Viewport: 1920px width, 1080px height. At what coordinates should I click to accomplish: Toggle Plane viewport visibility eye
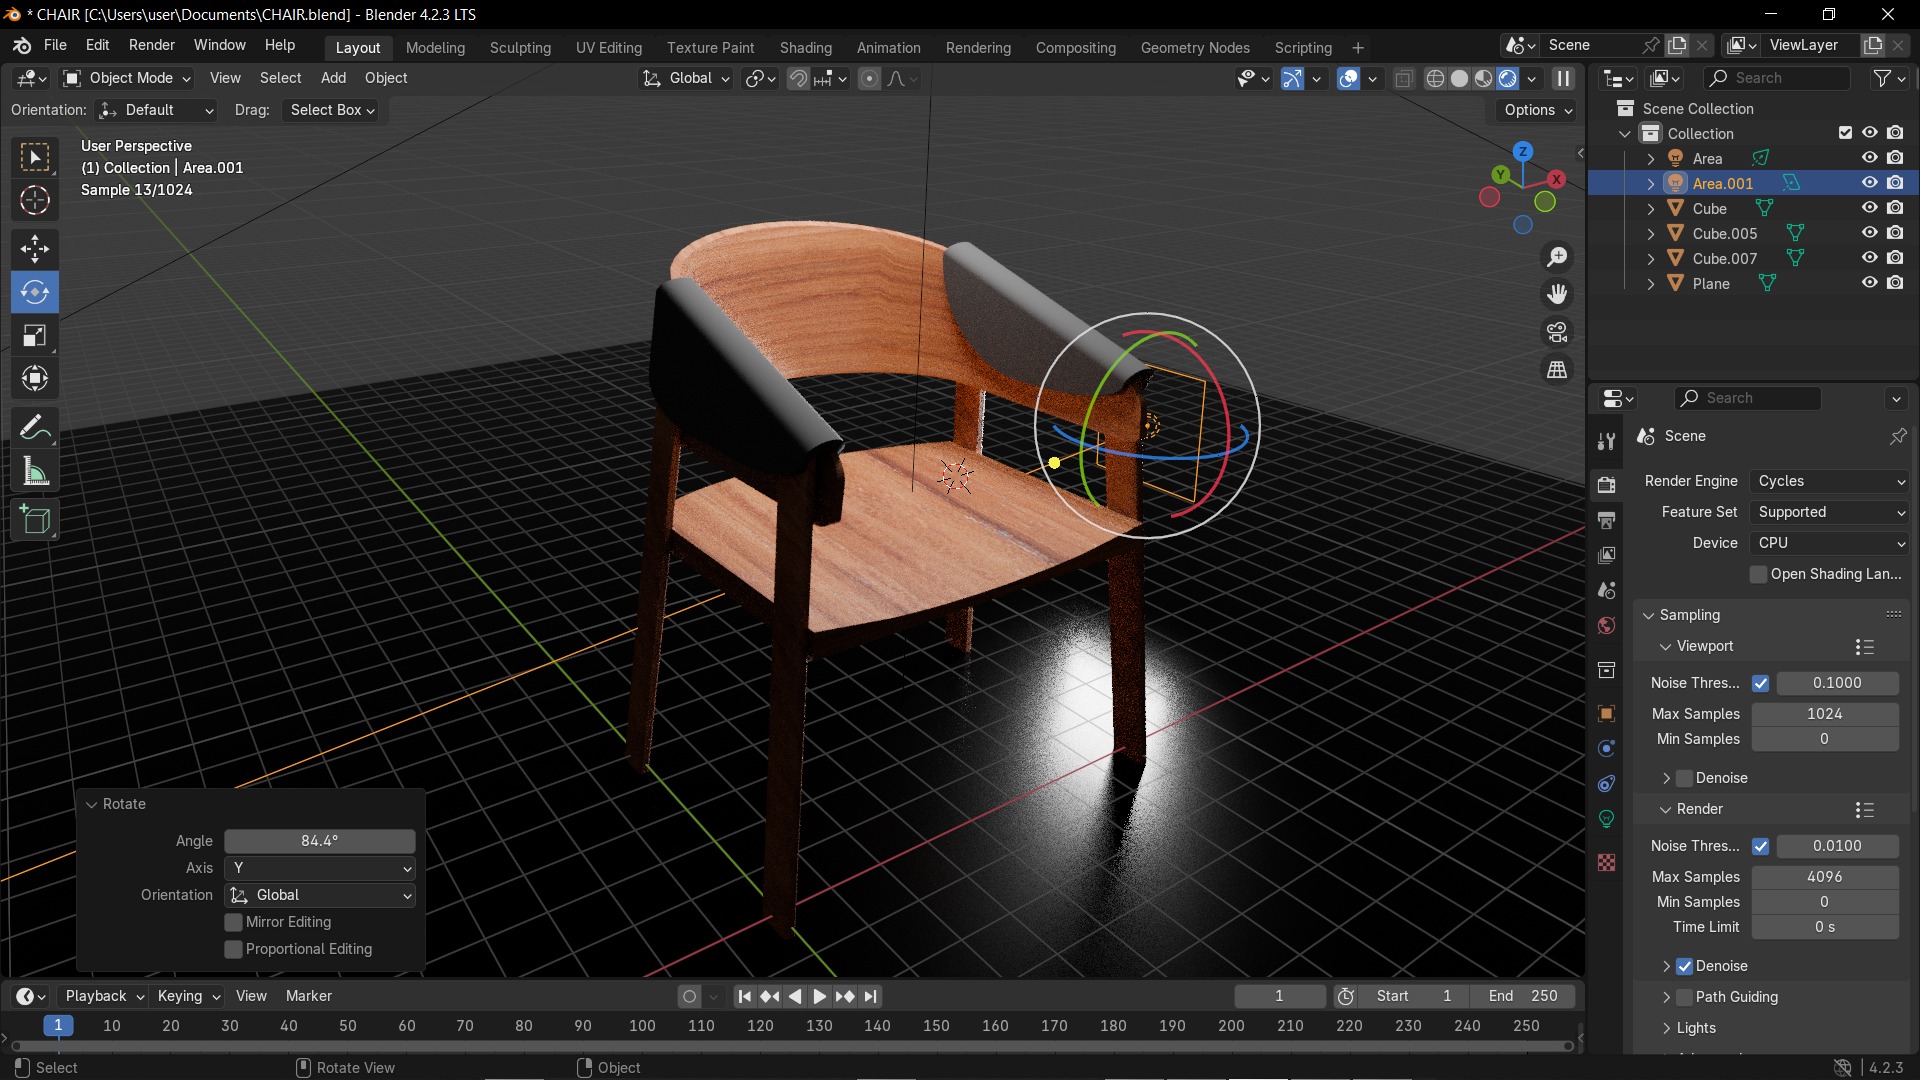pyautogui.click(x=1869, y=283)
